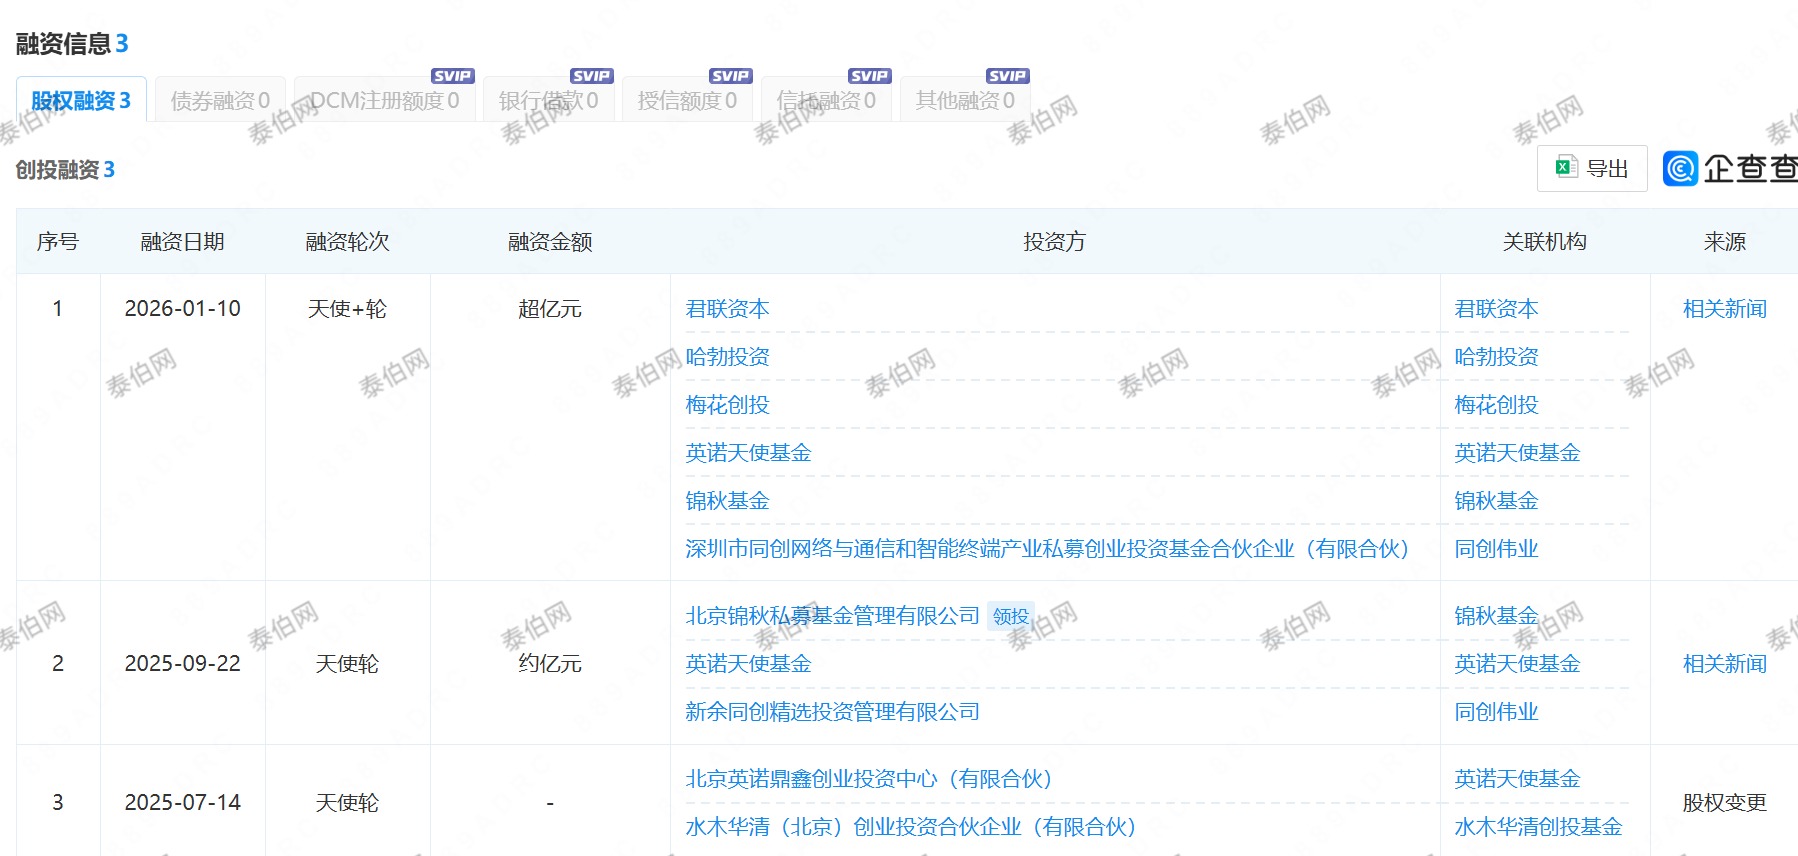Select the 股权融资 tab
The width and height of the screenshot is (1798, 856).
81,101
